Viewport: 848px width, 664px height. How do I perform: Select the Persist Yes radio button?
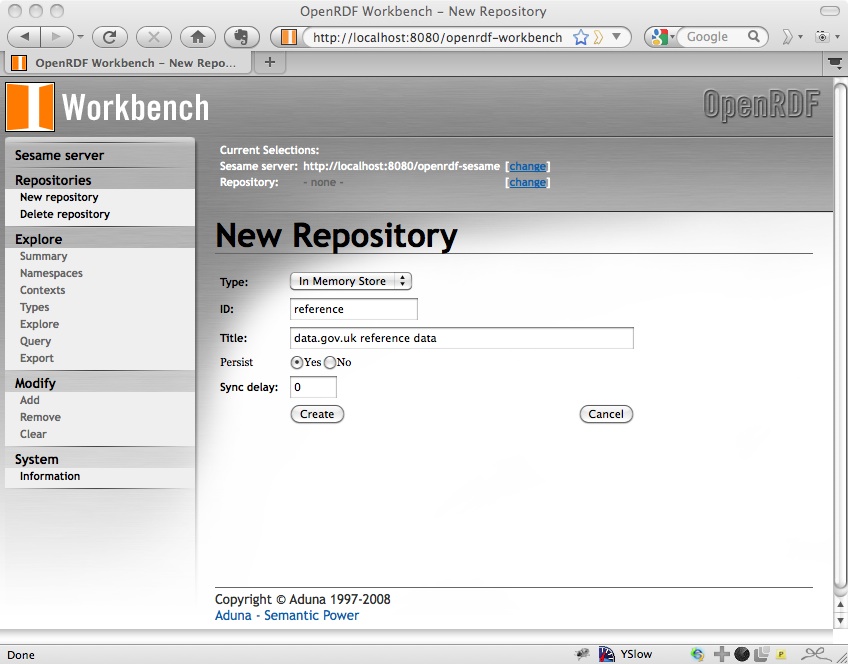[296, 362]
